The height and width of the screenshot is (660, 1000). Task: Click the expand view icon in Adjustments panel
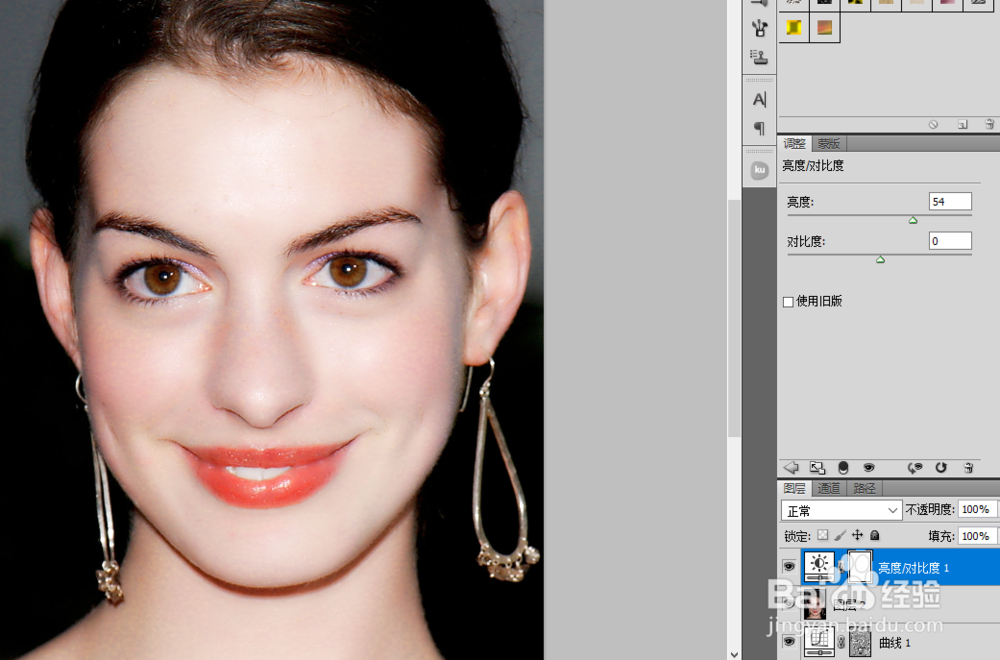(x=817, y=467)
